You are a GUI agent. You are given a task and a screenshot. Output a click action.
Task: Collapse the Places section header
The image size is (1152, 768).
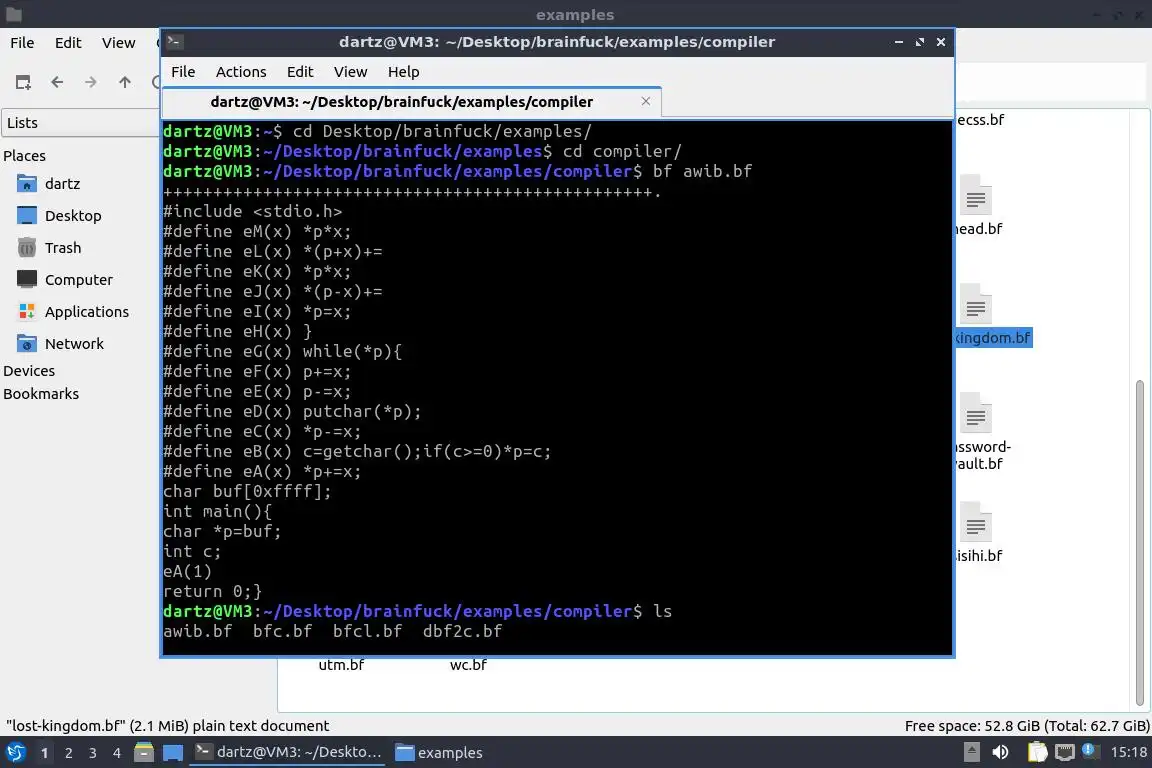24,156
